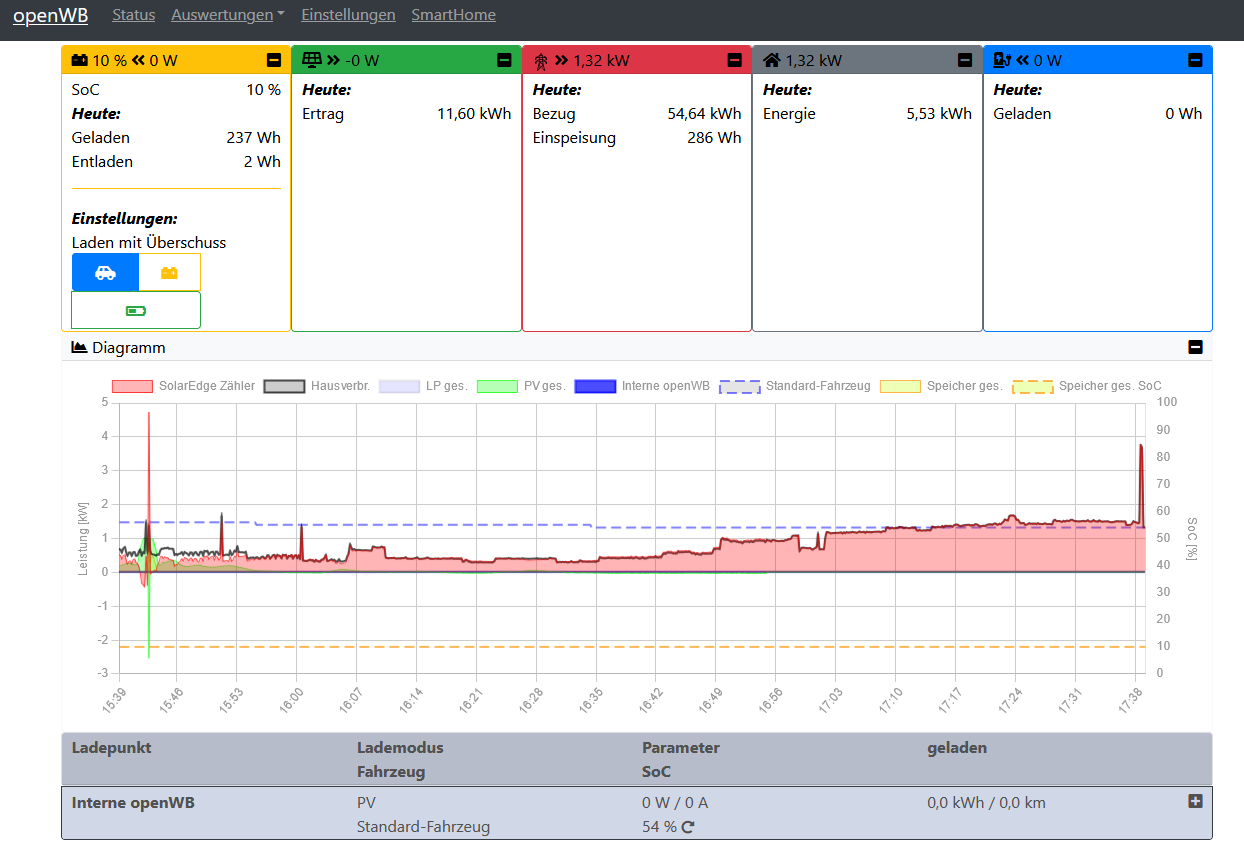The image size is (1244, 848).
Task: Click the battery icon in the yellow card header
Action: pos(80,60)
